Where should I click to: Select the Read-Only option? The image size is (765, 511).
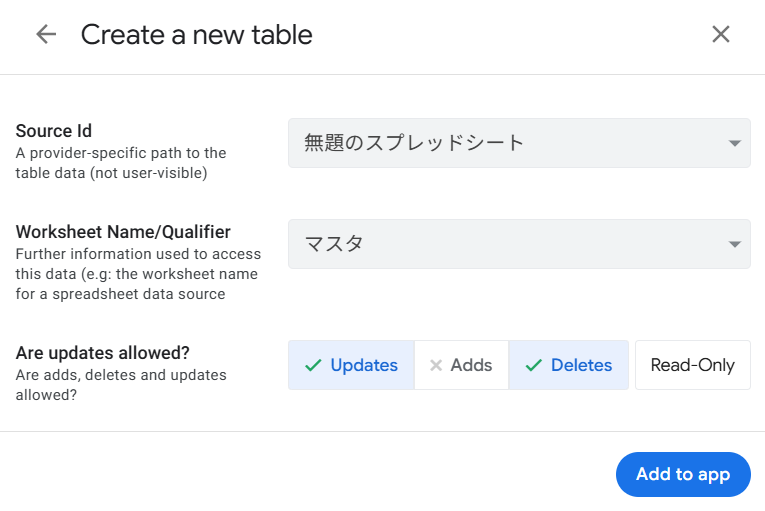692,365
